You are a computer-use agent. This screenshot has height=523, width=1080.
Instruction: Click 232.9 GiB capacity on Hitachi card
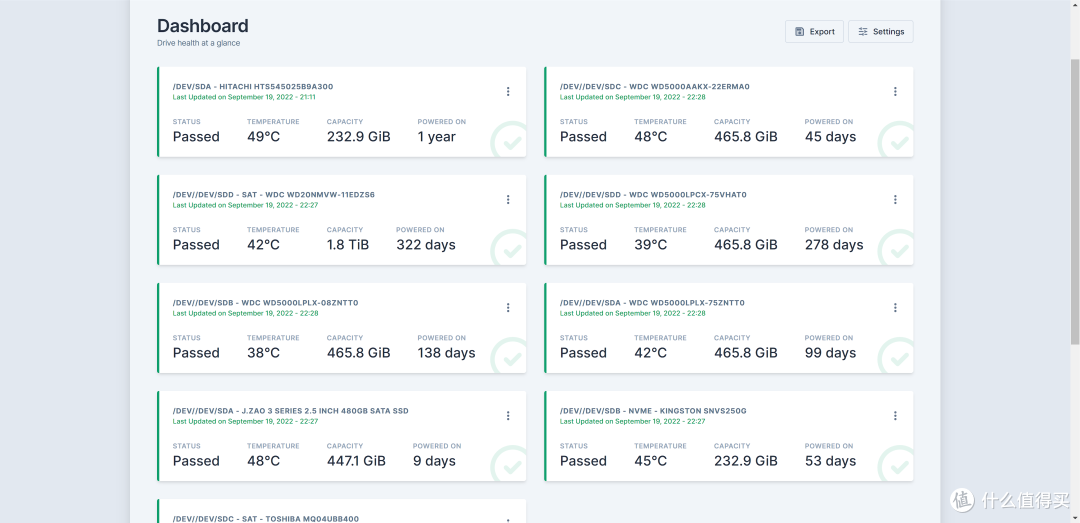[358, 136]
